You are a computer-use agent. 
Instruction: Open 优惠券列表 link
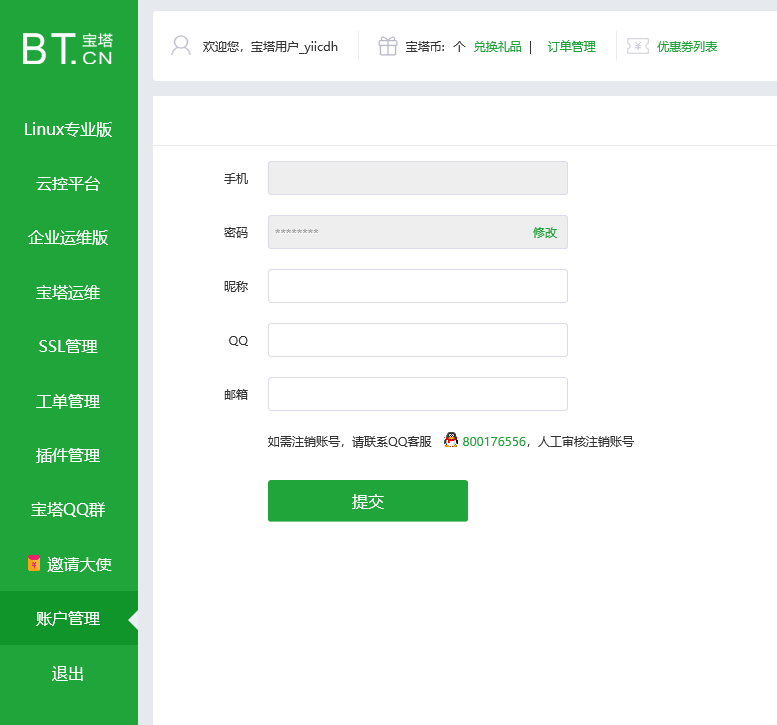point(687,47)
